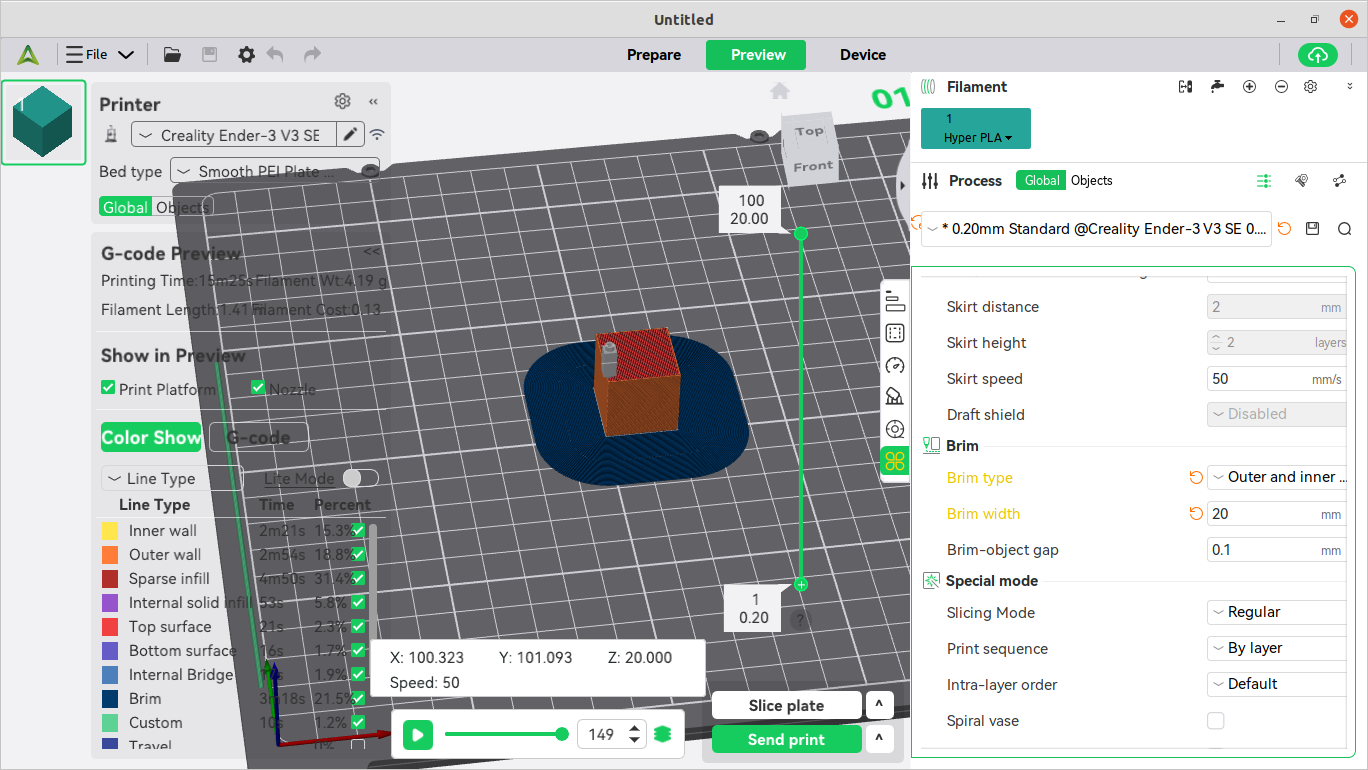Search process settings with magnifier icon

pyautogui.click(x=1344, y=229)
